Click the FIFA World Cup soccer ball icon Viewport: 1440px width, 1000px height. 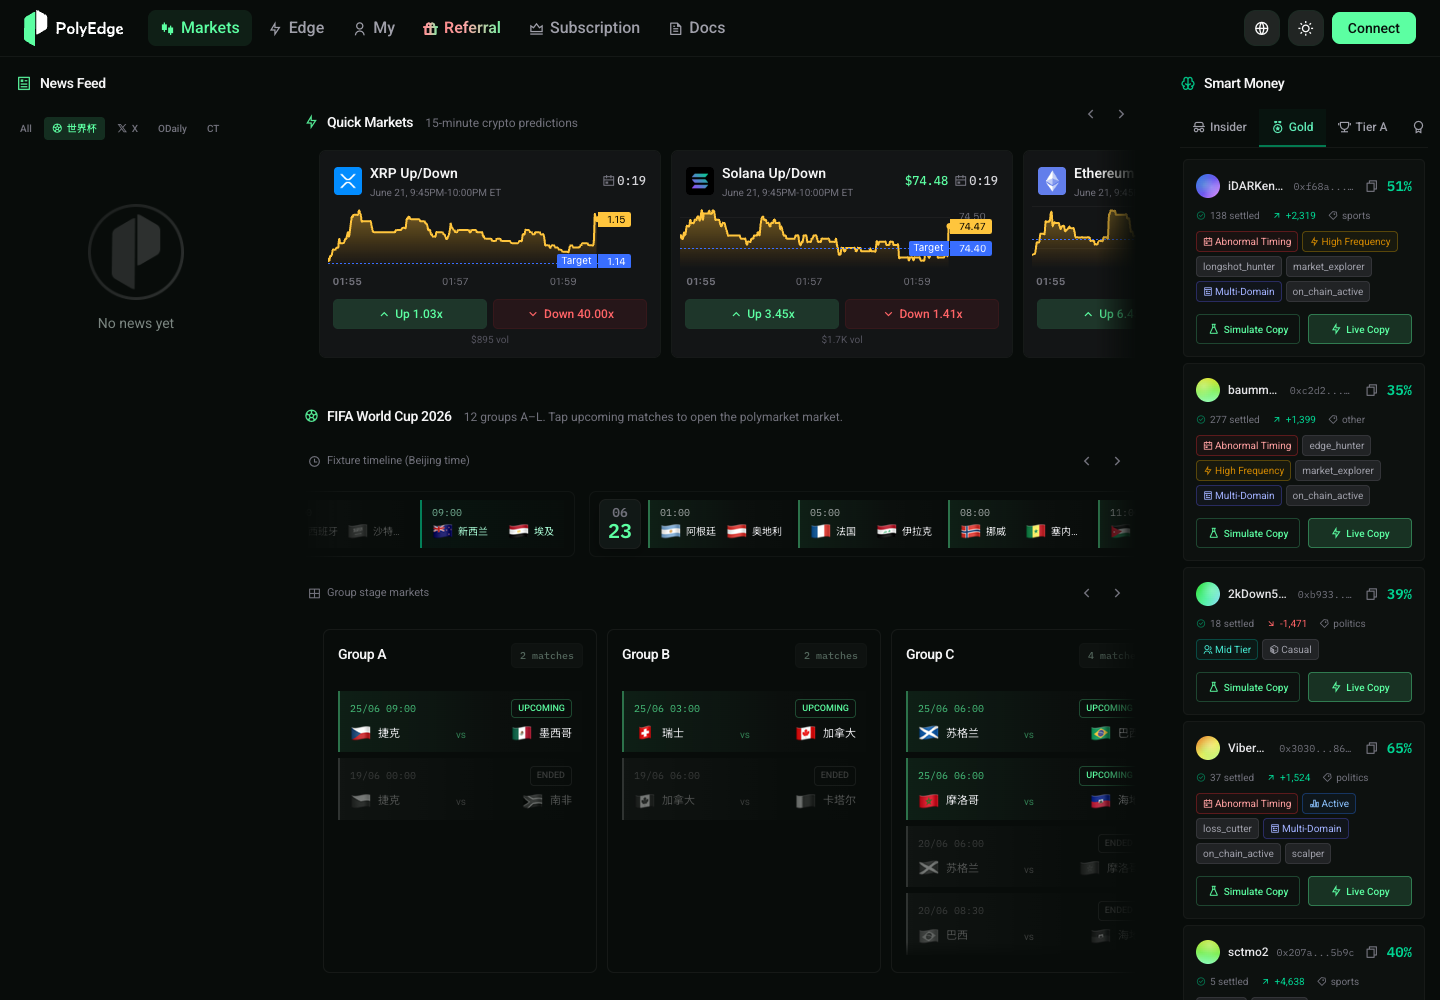click(x=312, y=416)
